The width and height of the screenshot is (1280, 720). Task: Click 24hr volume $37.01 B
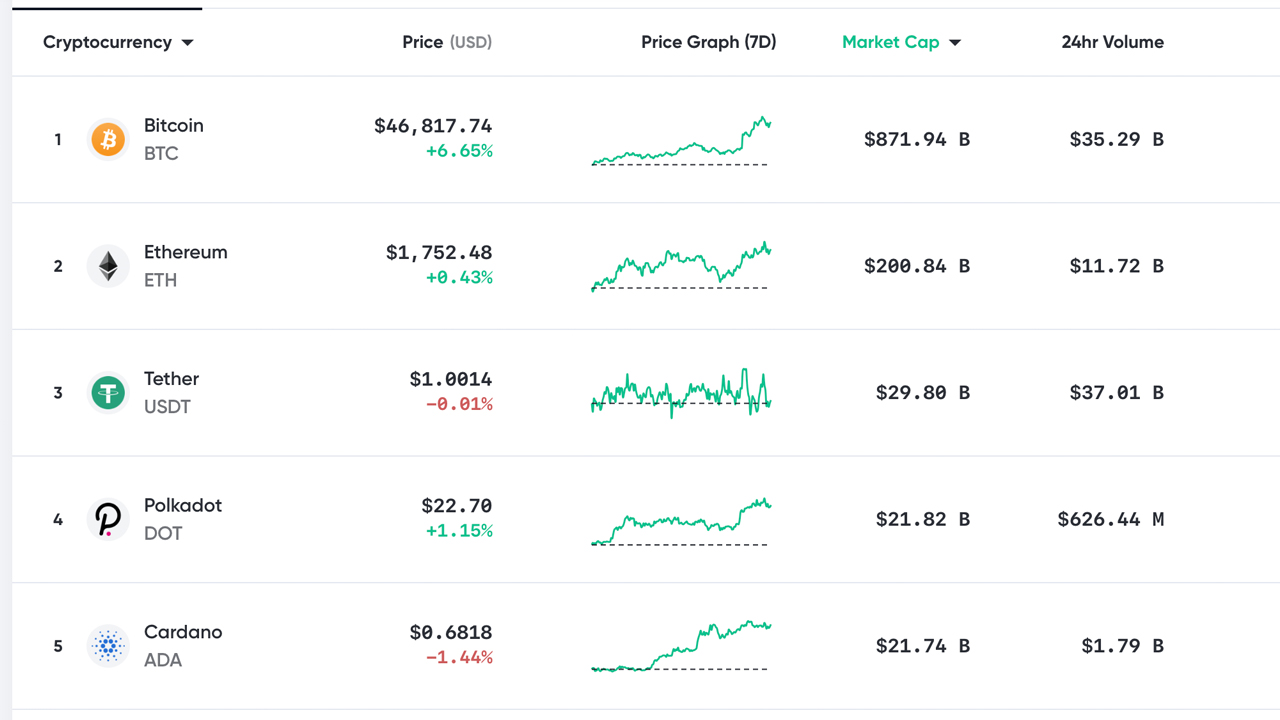(x=1117, y=393)
